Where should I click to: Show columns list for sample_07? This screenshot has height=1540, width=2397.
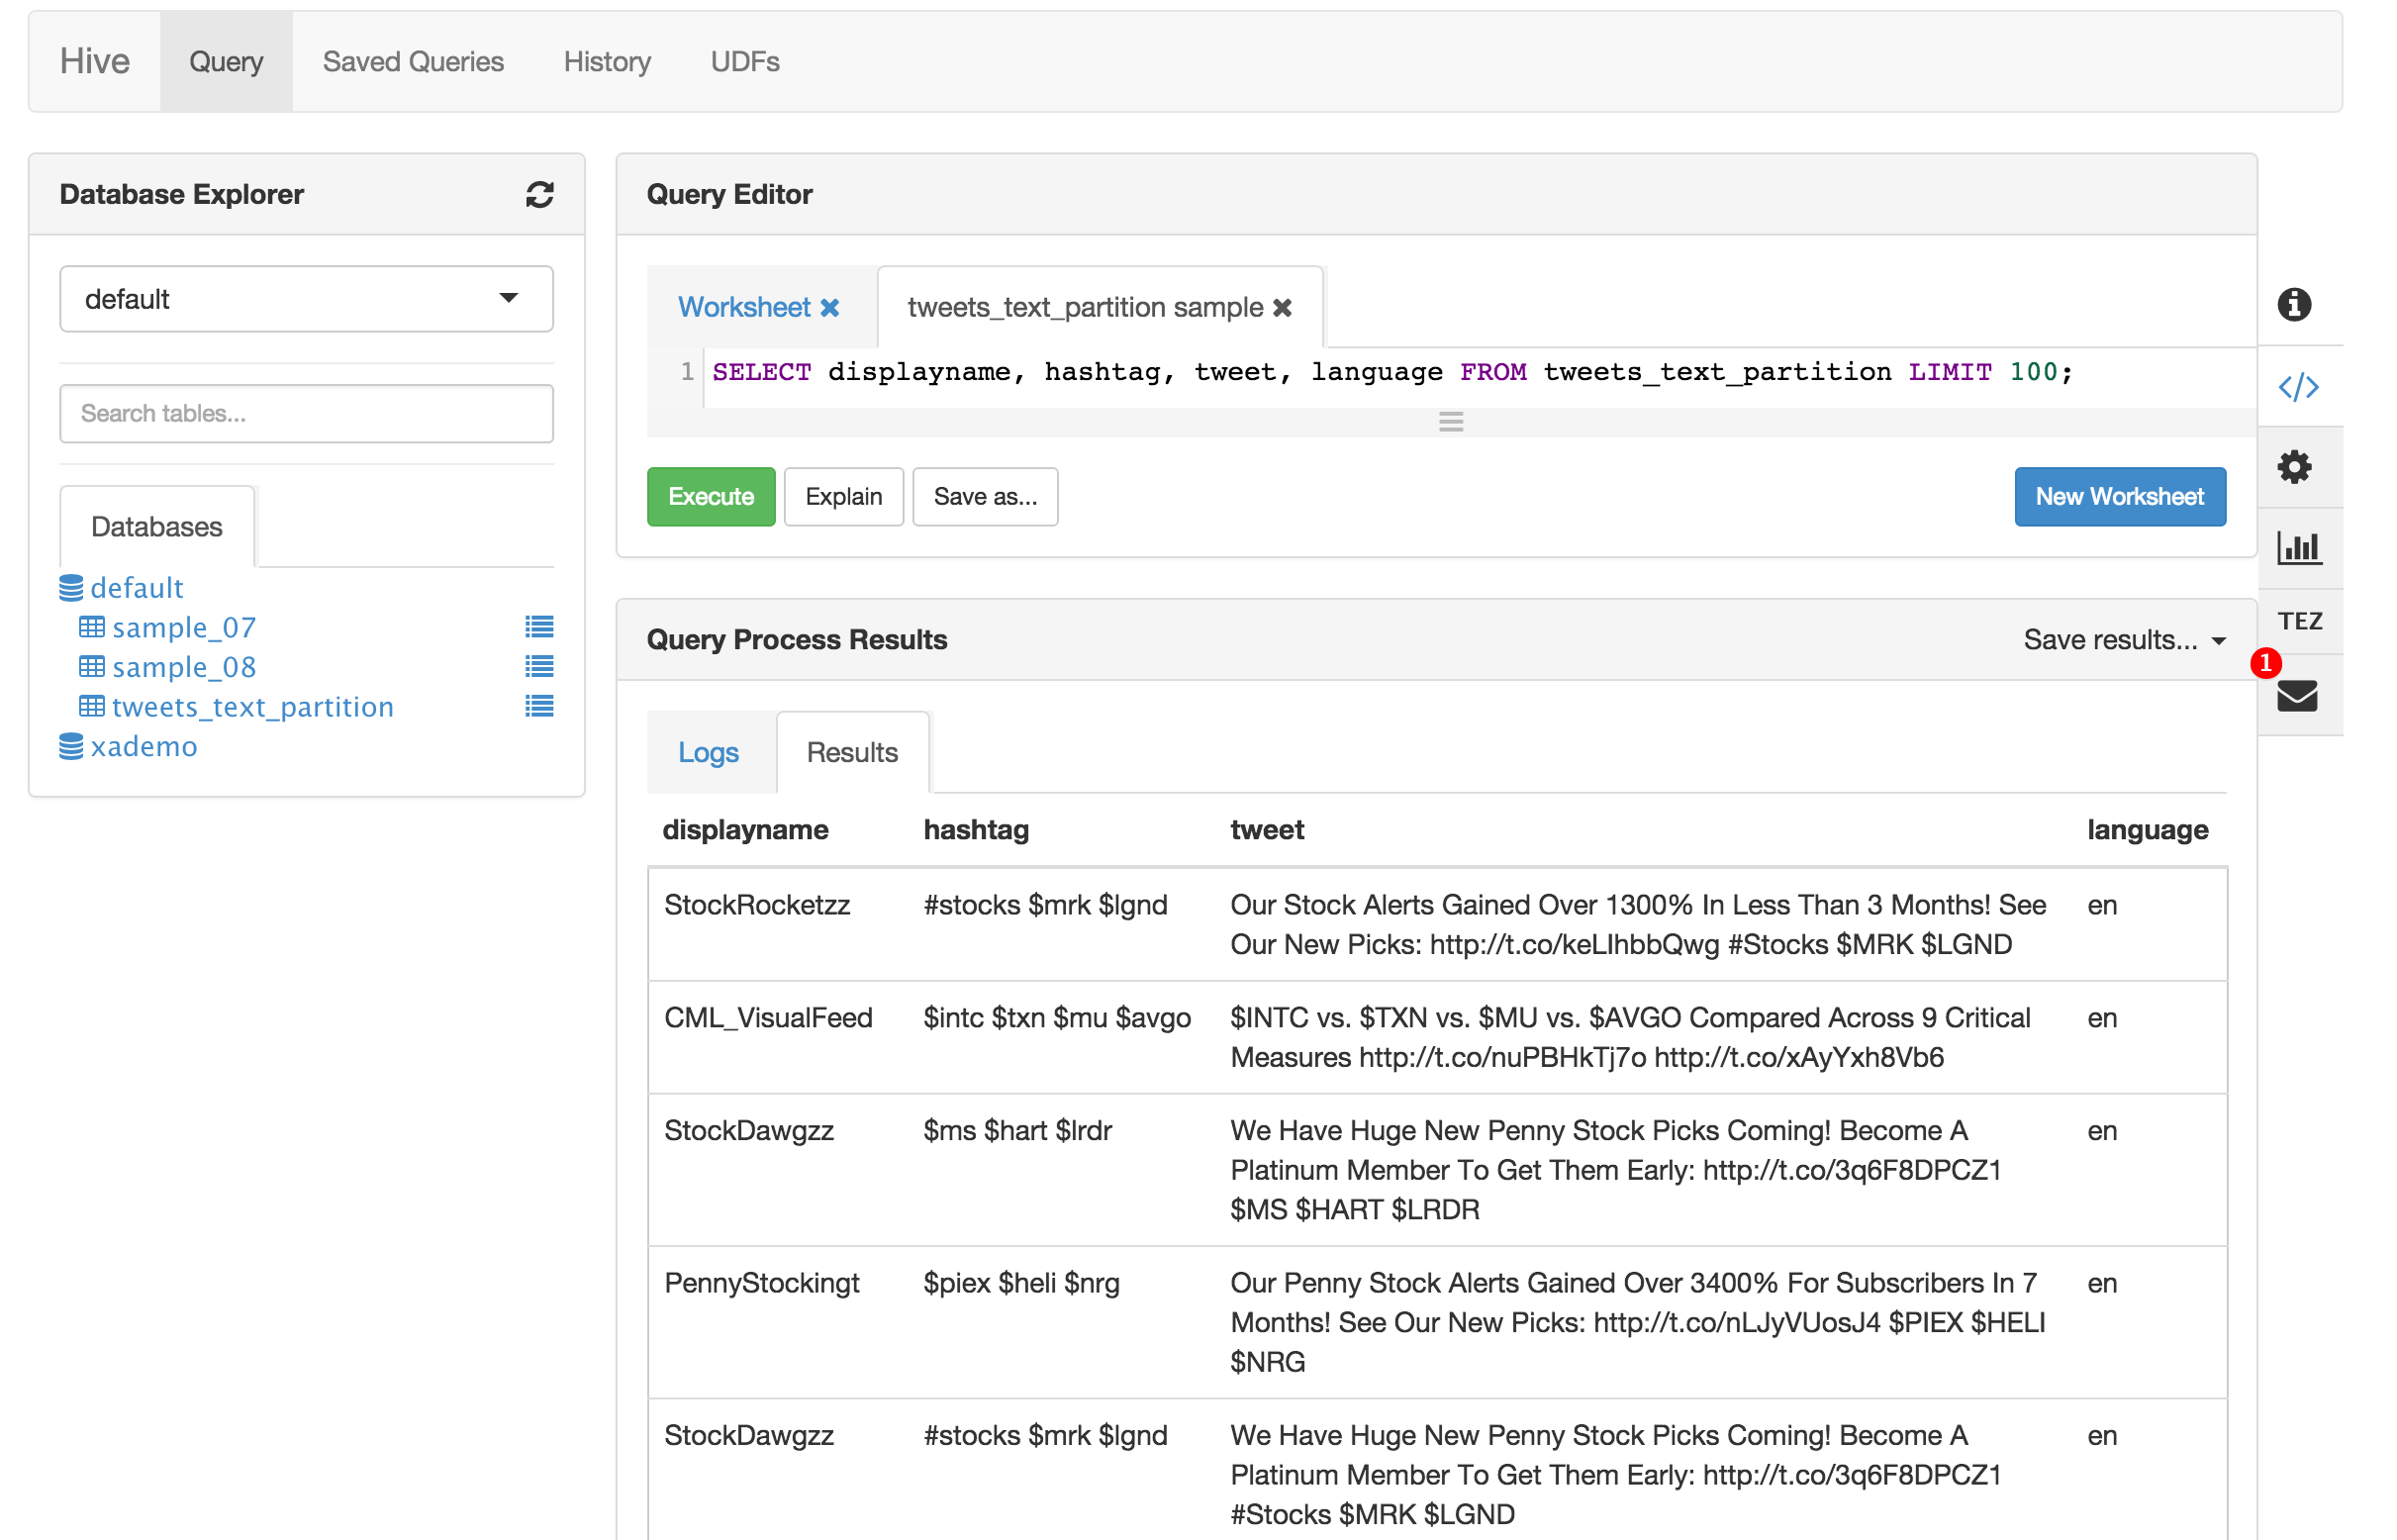pyautogui.click(x=539, y=627)
